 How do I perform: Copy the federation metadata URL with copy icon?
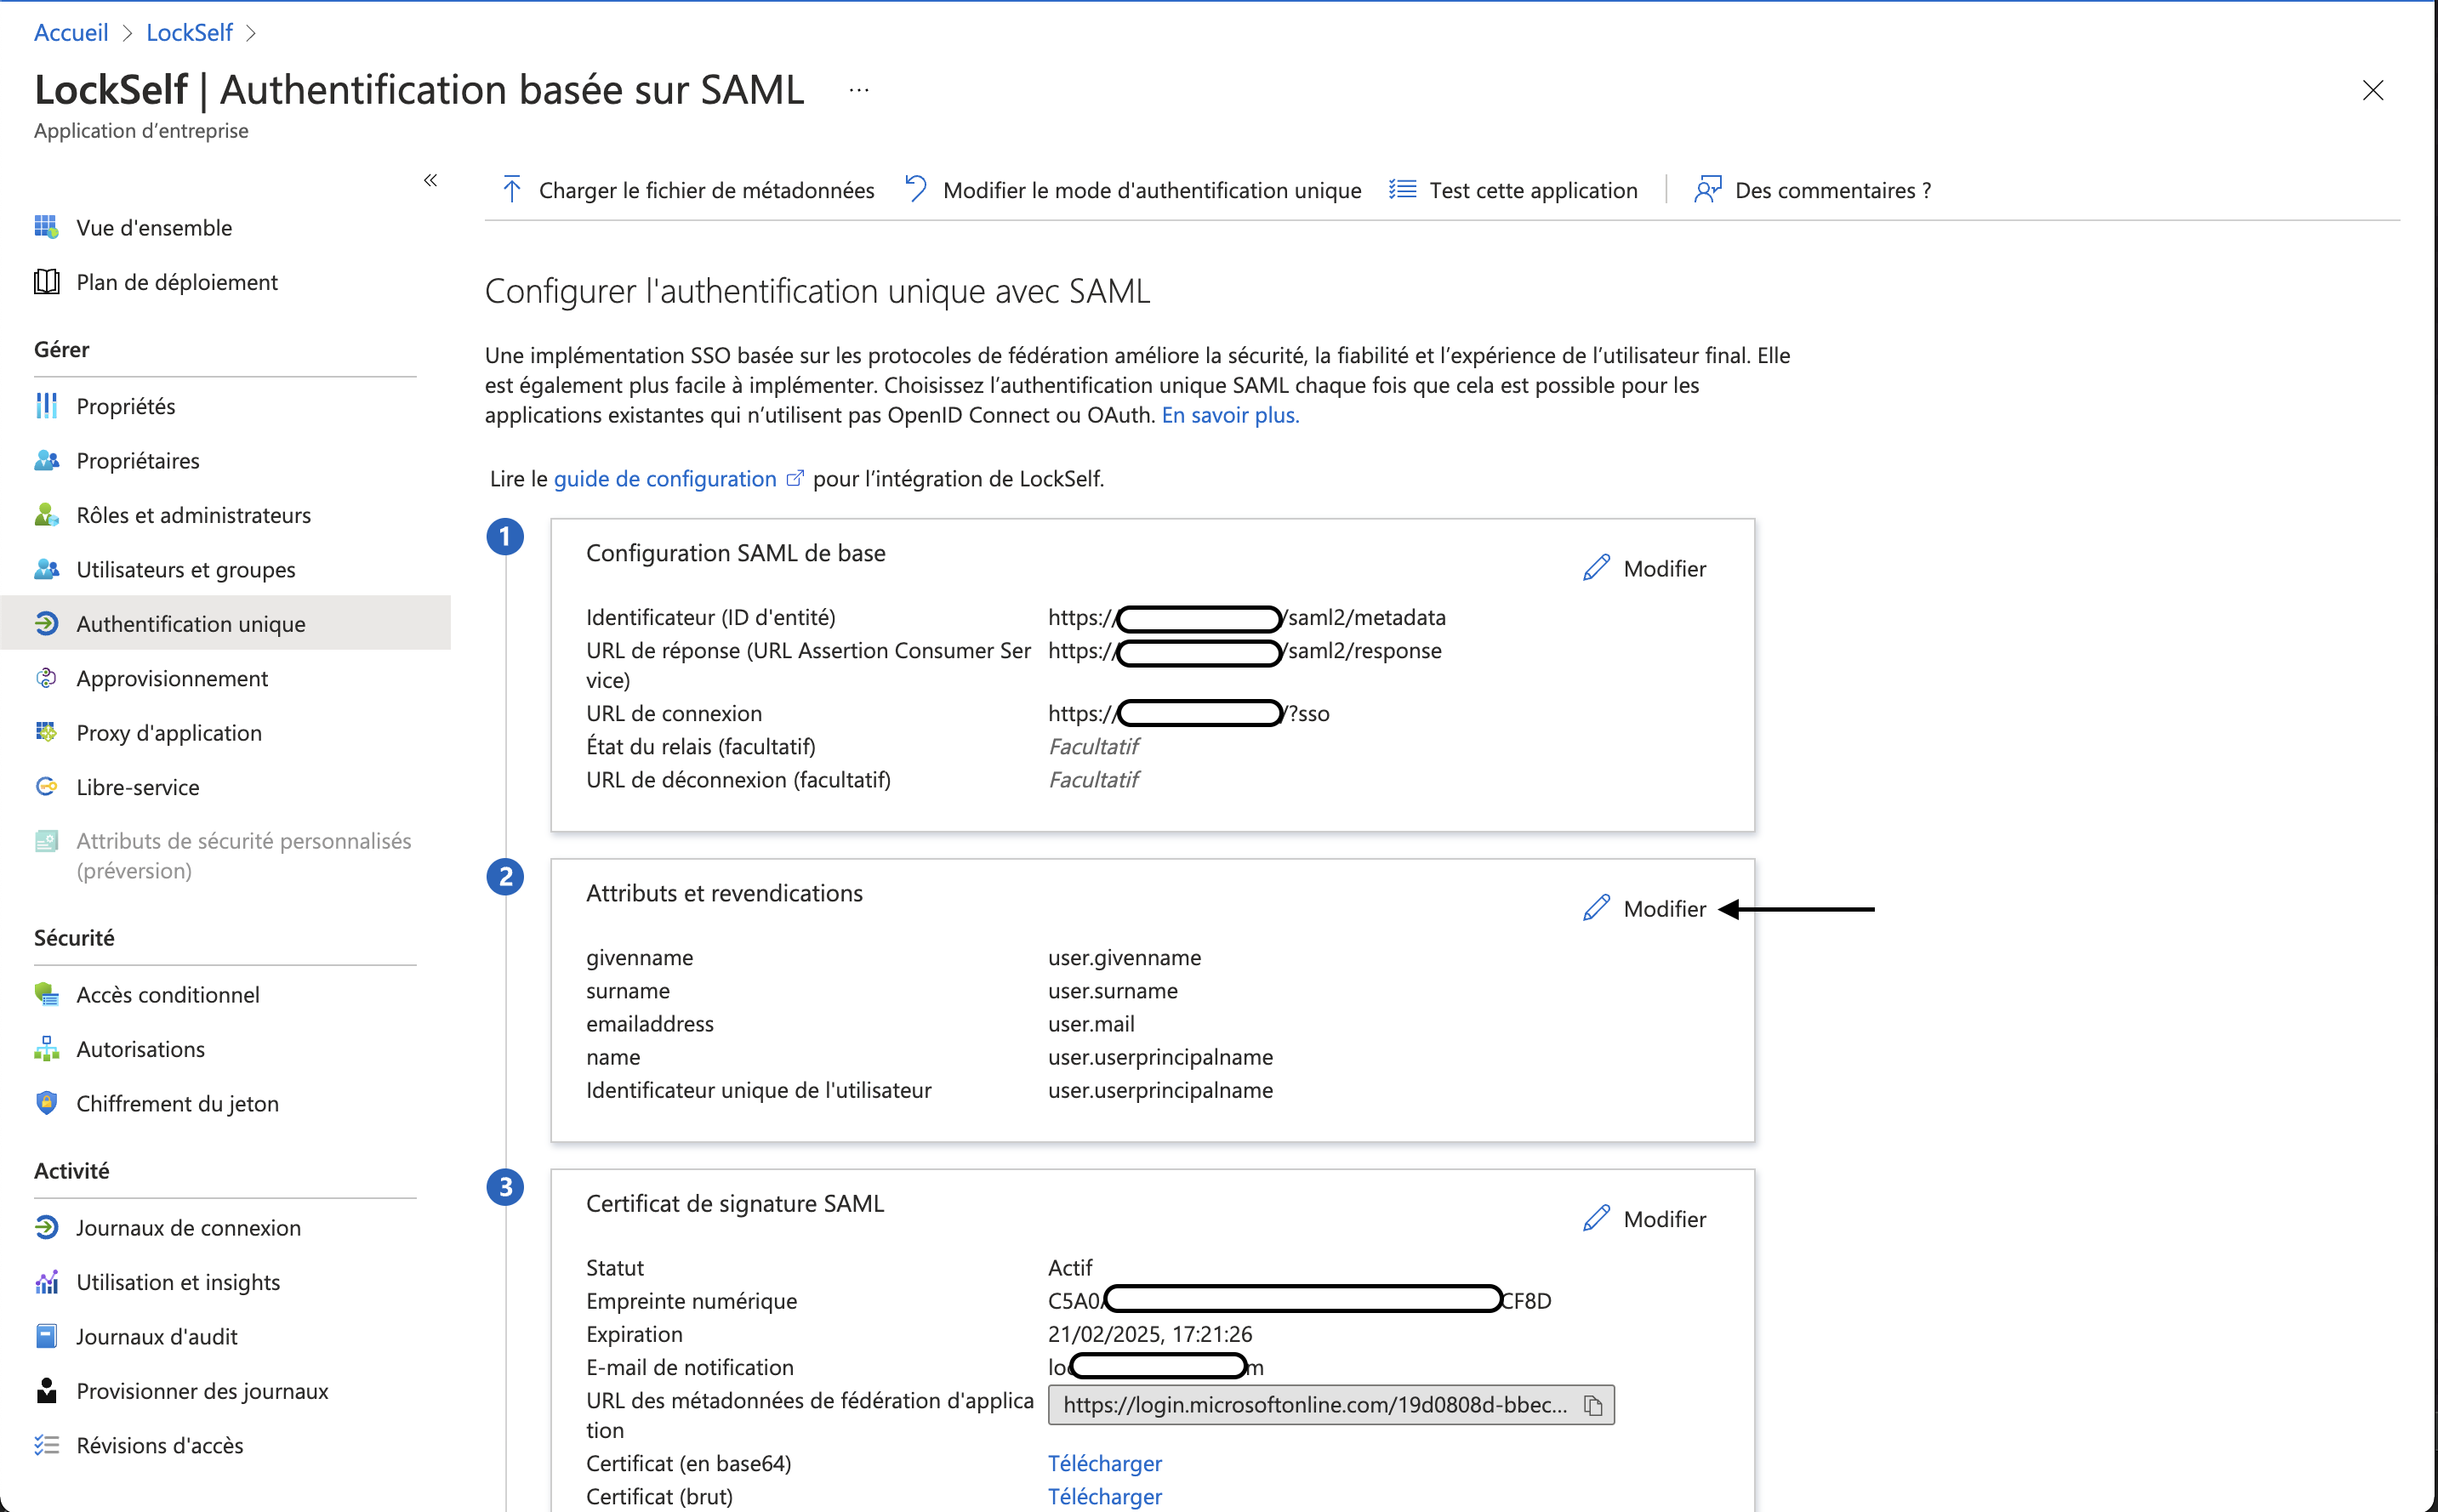tap(1592, 1404)
